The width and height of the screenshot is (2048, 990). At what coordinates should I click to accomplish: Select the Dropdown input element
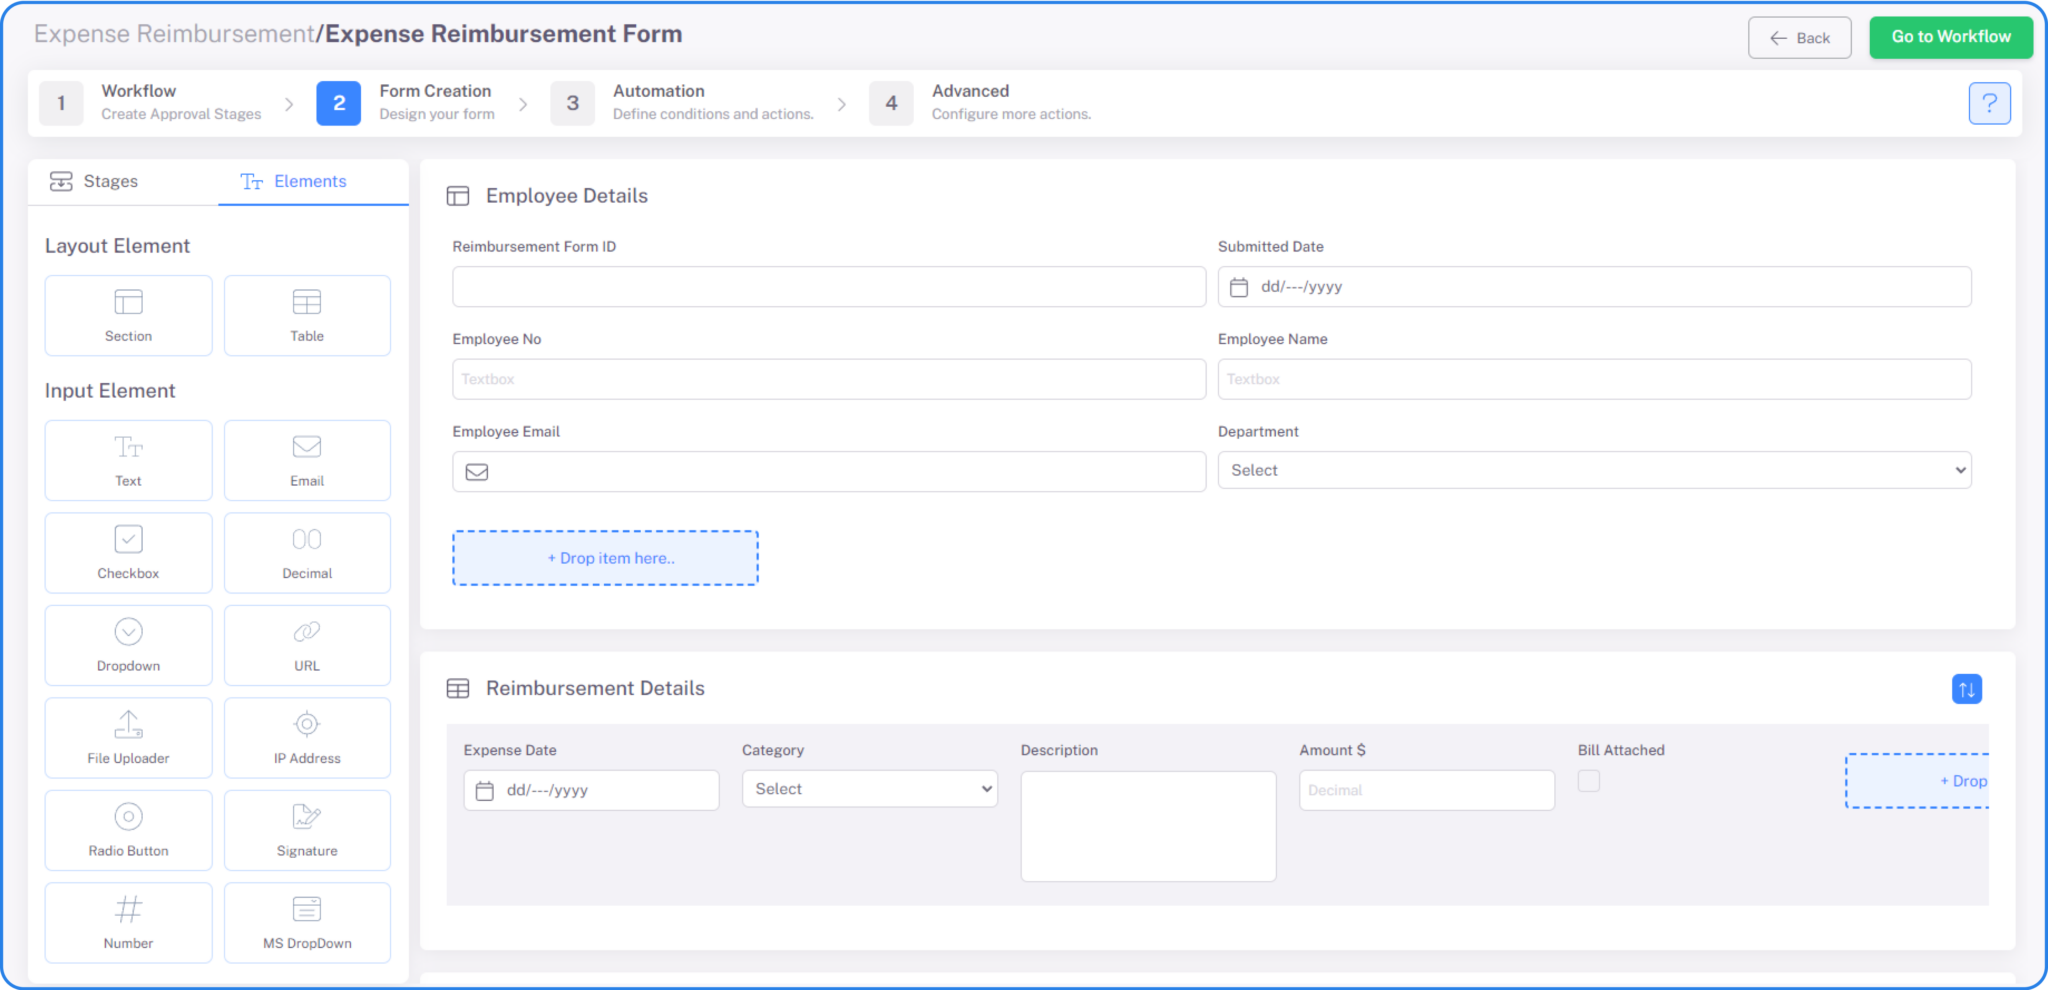pos(127,645)
